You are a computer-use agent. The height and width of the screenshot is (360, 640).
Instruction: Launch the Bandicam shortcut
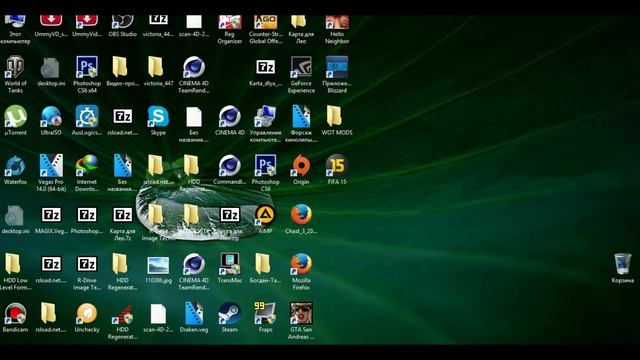pyautogui.click(x=15, y=314)
